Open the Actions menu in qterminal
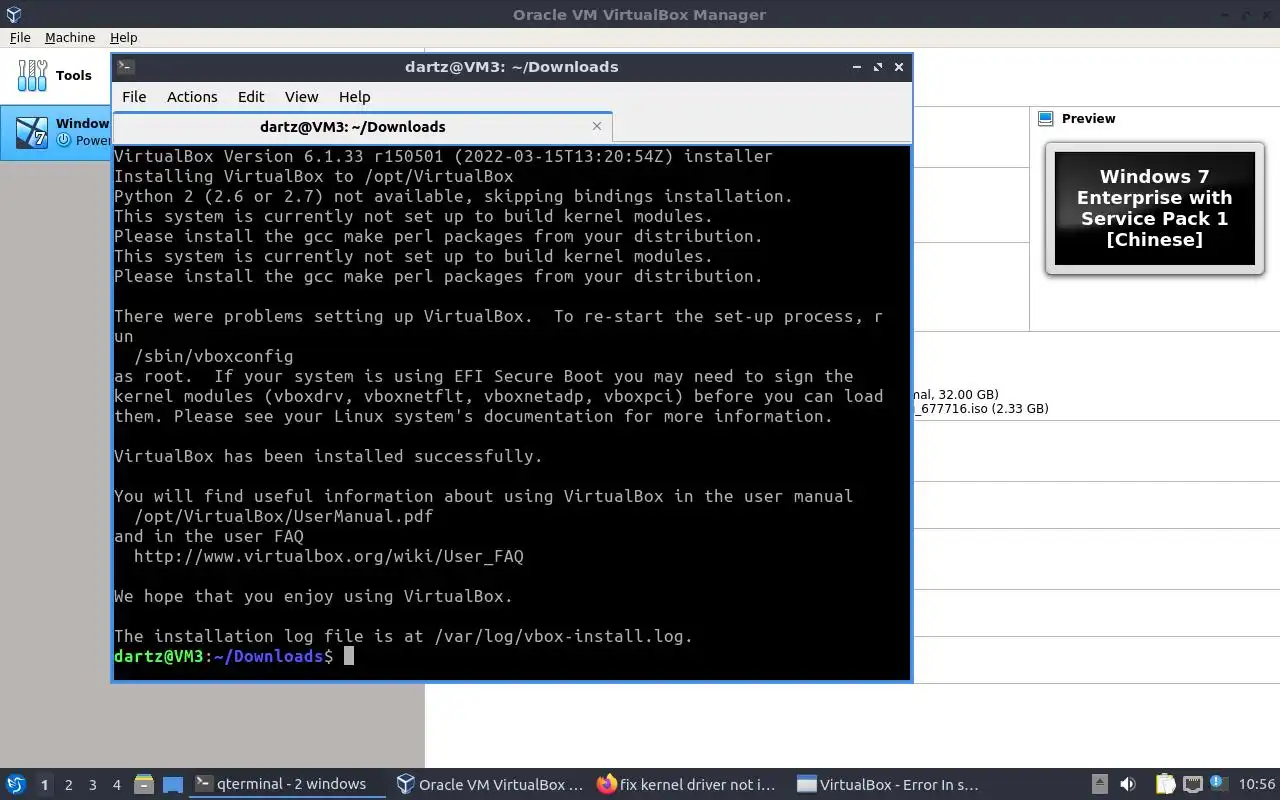Image resolution: width=1280 pixels, height=800 pixels. 192,97
